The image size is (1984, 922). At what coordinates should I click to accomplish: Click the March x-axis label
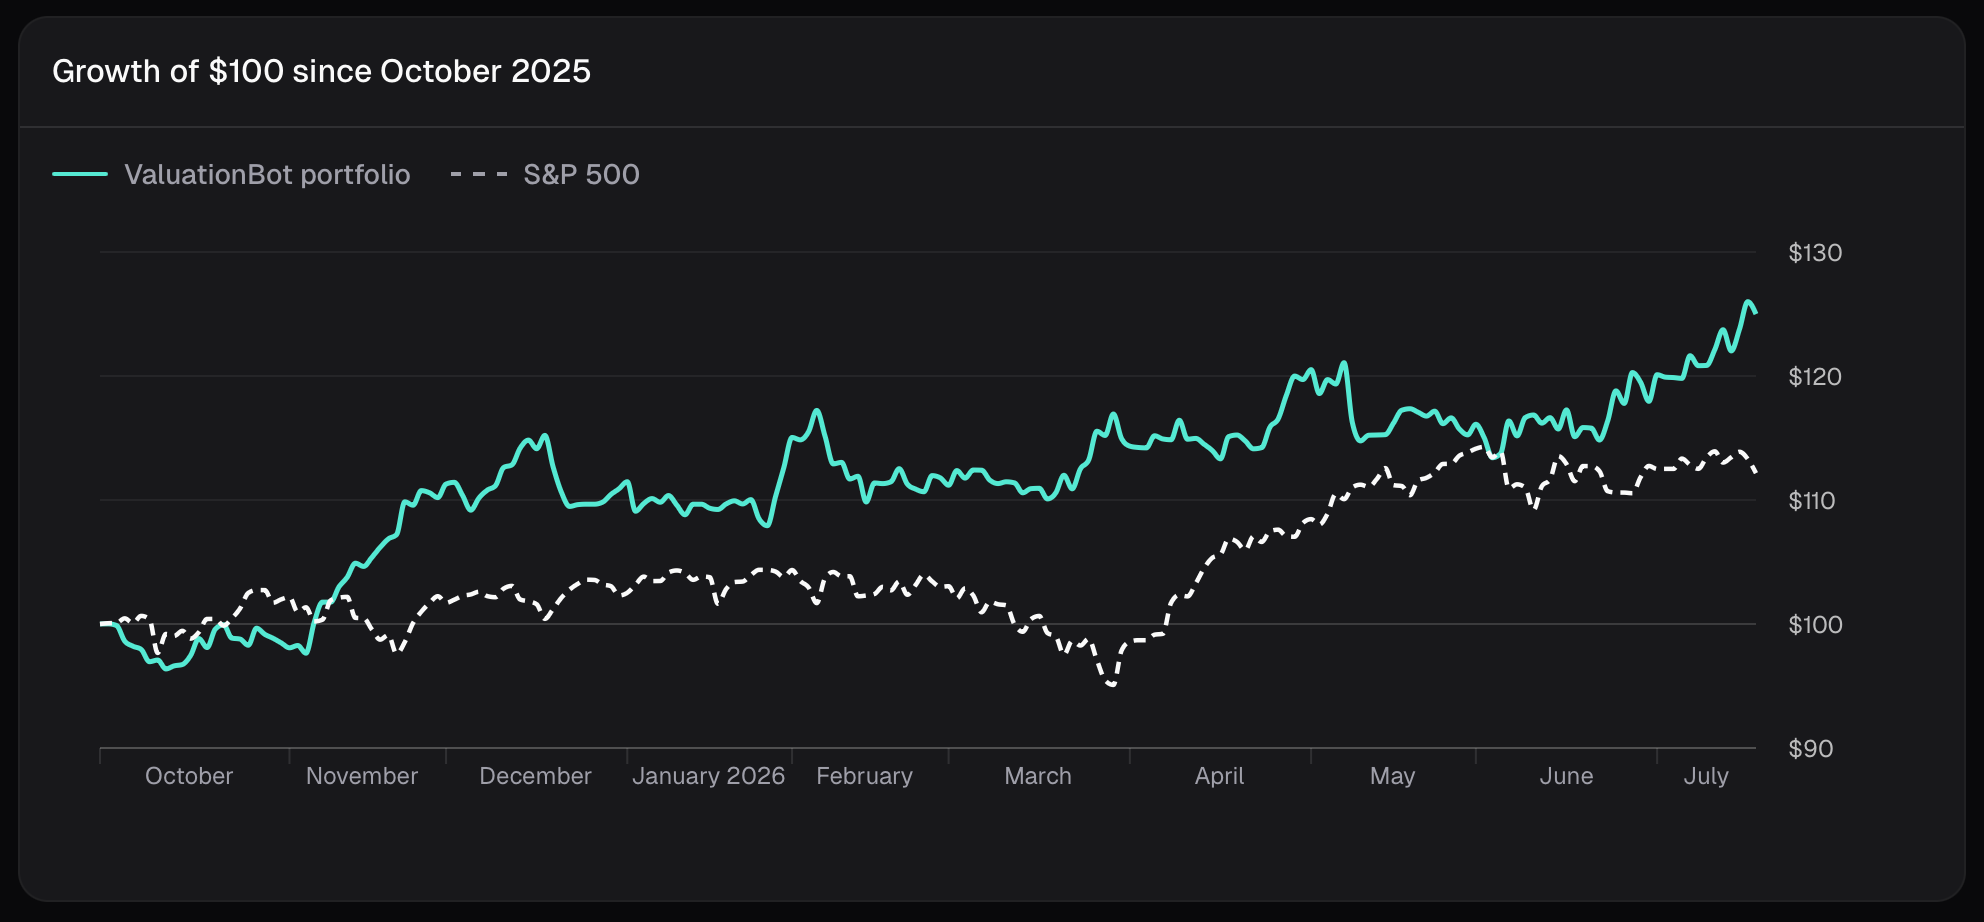pos(1038,776)
